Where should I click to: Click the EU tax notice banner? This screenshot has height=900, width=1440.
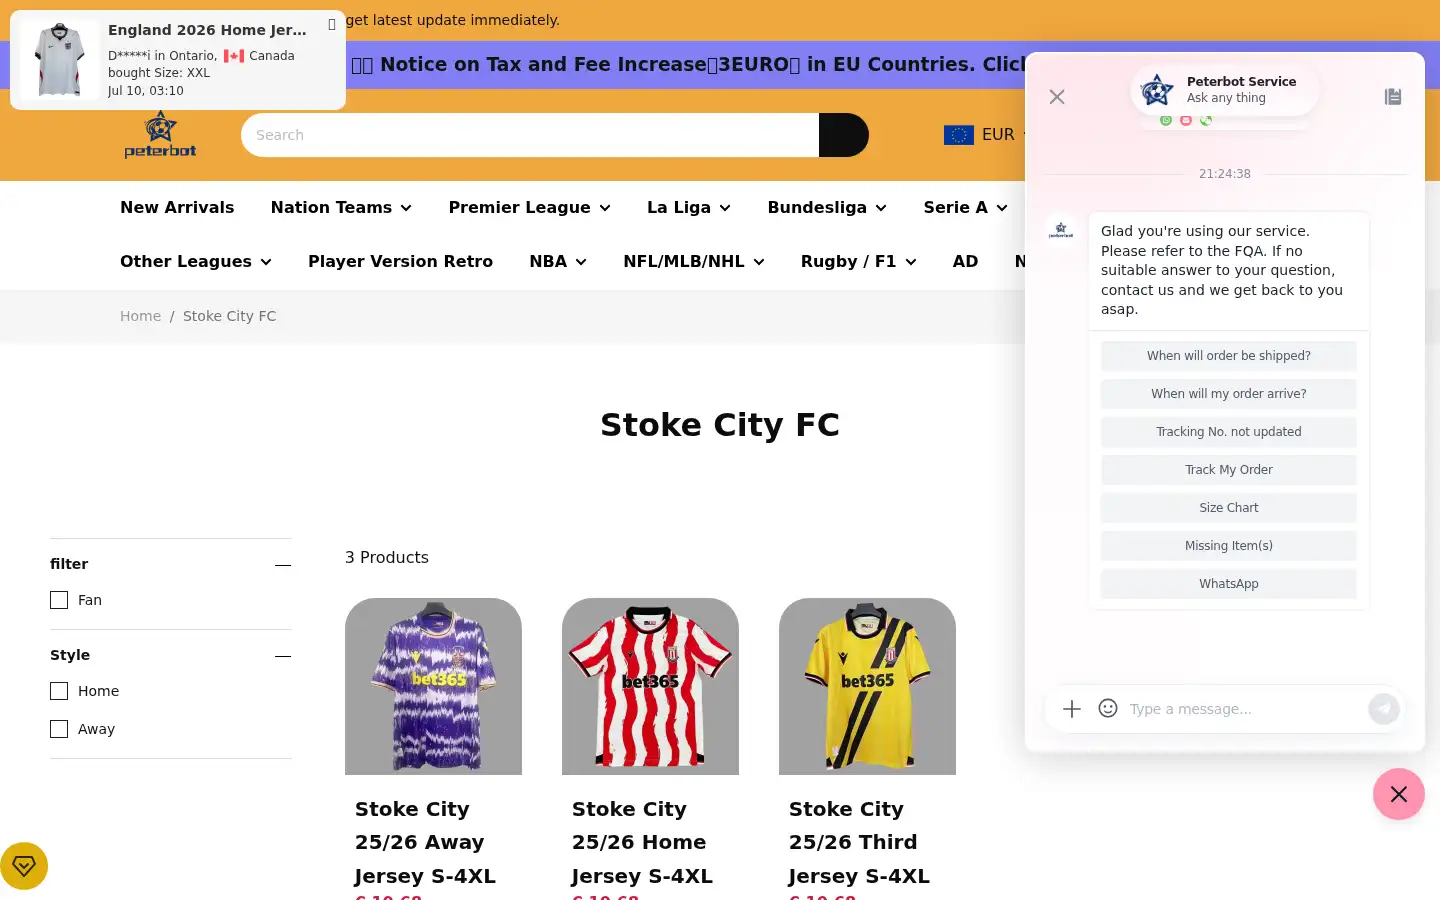(688, 65)
